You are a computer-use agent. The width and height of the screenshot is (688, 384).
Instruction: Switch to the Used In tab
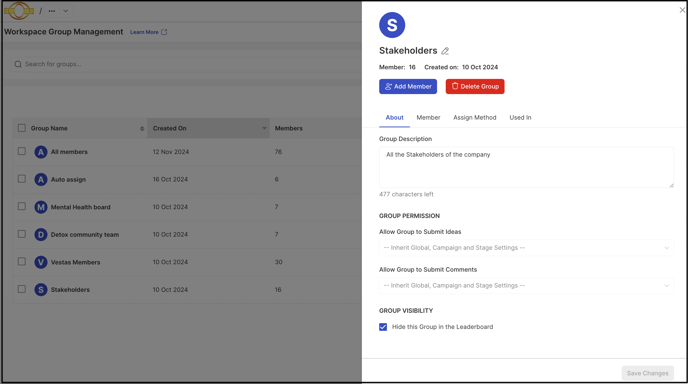(x=520, y=118)
